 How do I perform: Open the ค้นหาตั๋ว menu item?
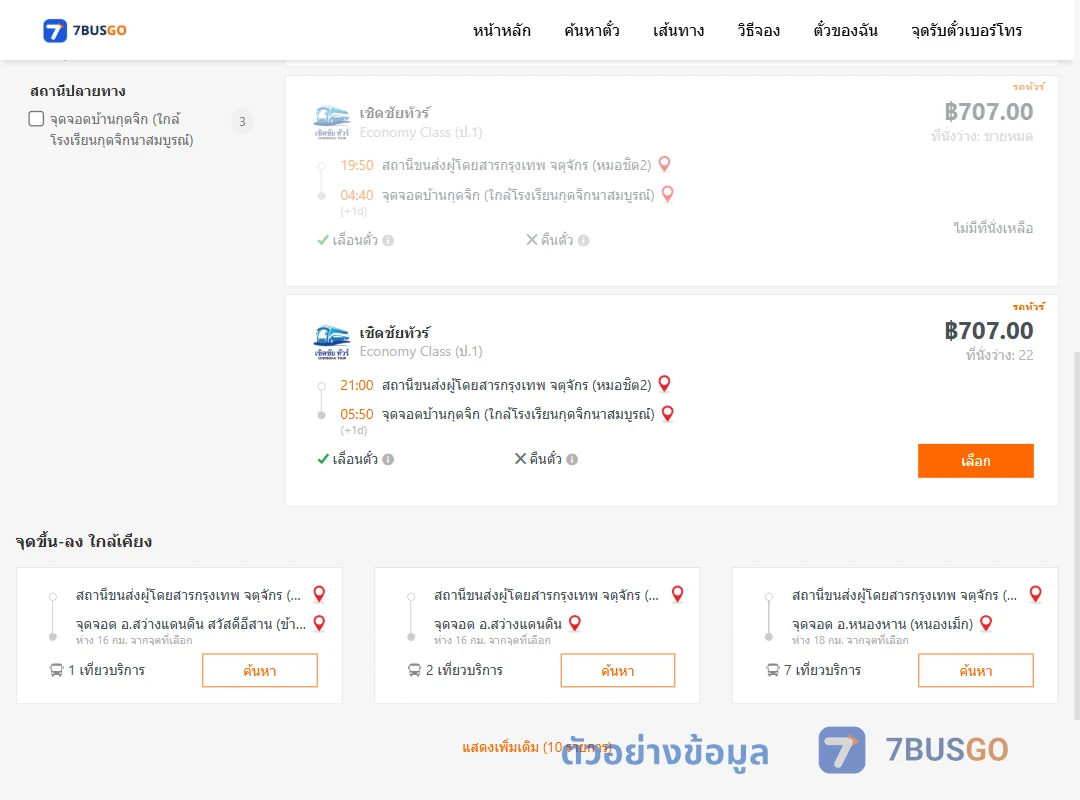pyautogui.click(x=592, y=30)
